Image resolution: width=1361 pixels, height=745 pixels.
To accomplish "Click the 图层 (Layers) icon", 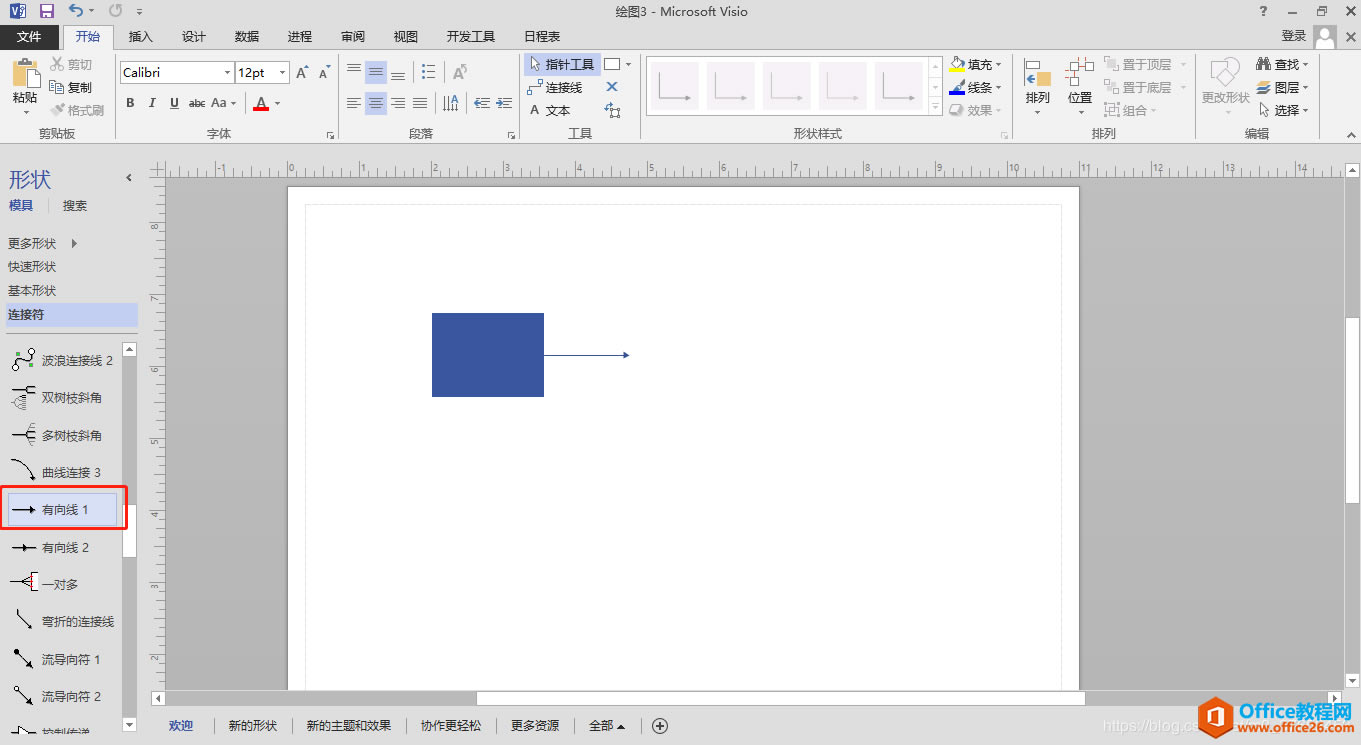I will 1284,86.
